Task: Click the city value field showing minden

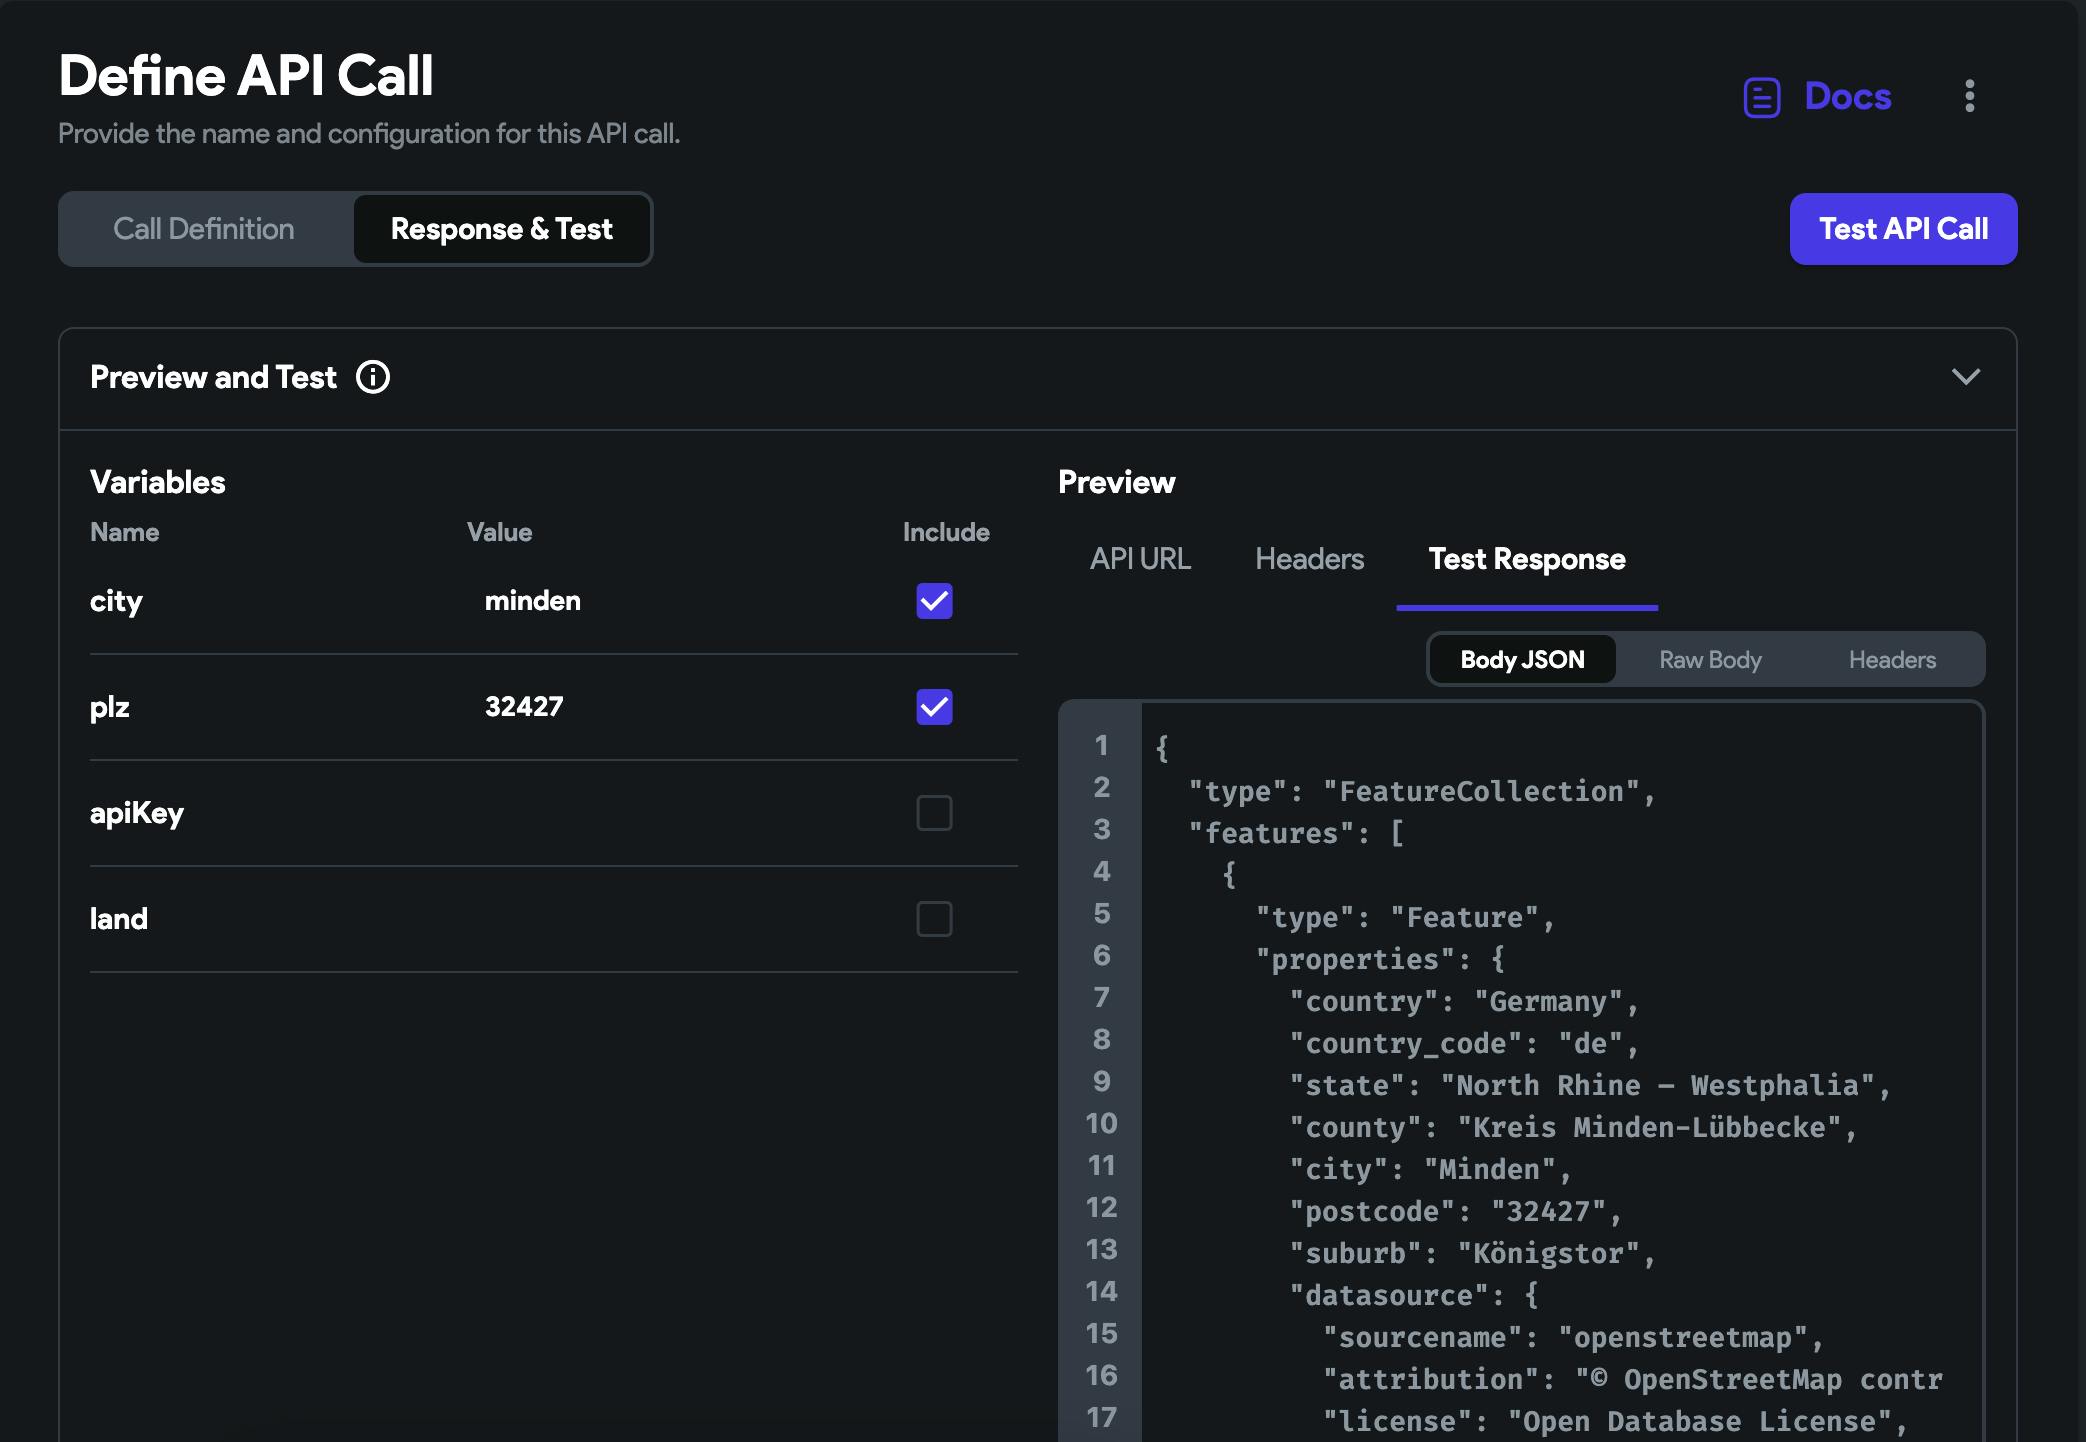Action: click(533, 601)
